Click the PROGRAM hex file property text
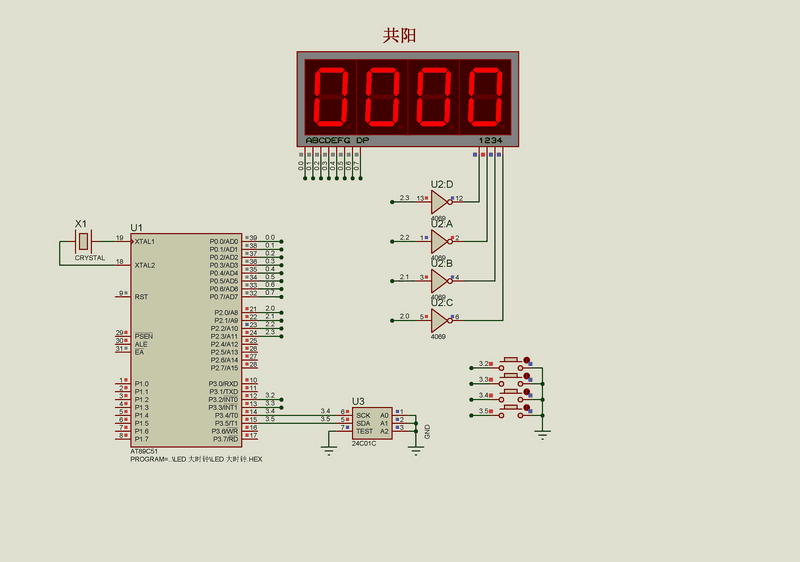Viewport: 800px width, 562px height. [196, 459]
